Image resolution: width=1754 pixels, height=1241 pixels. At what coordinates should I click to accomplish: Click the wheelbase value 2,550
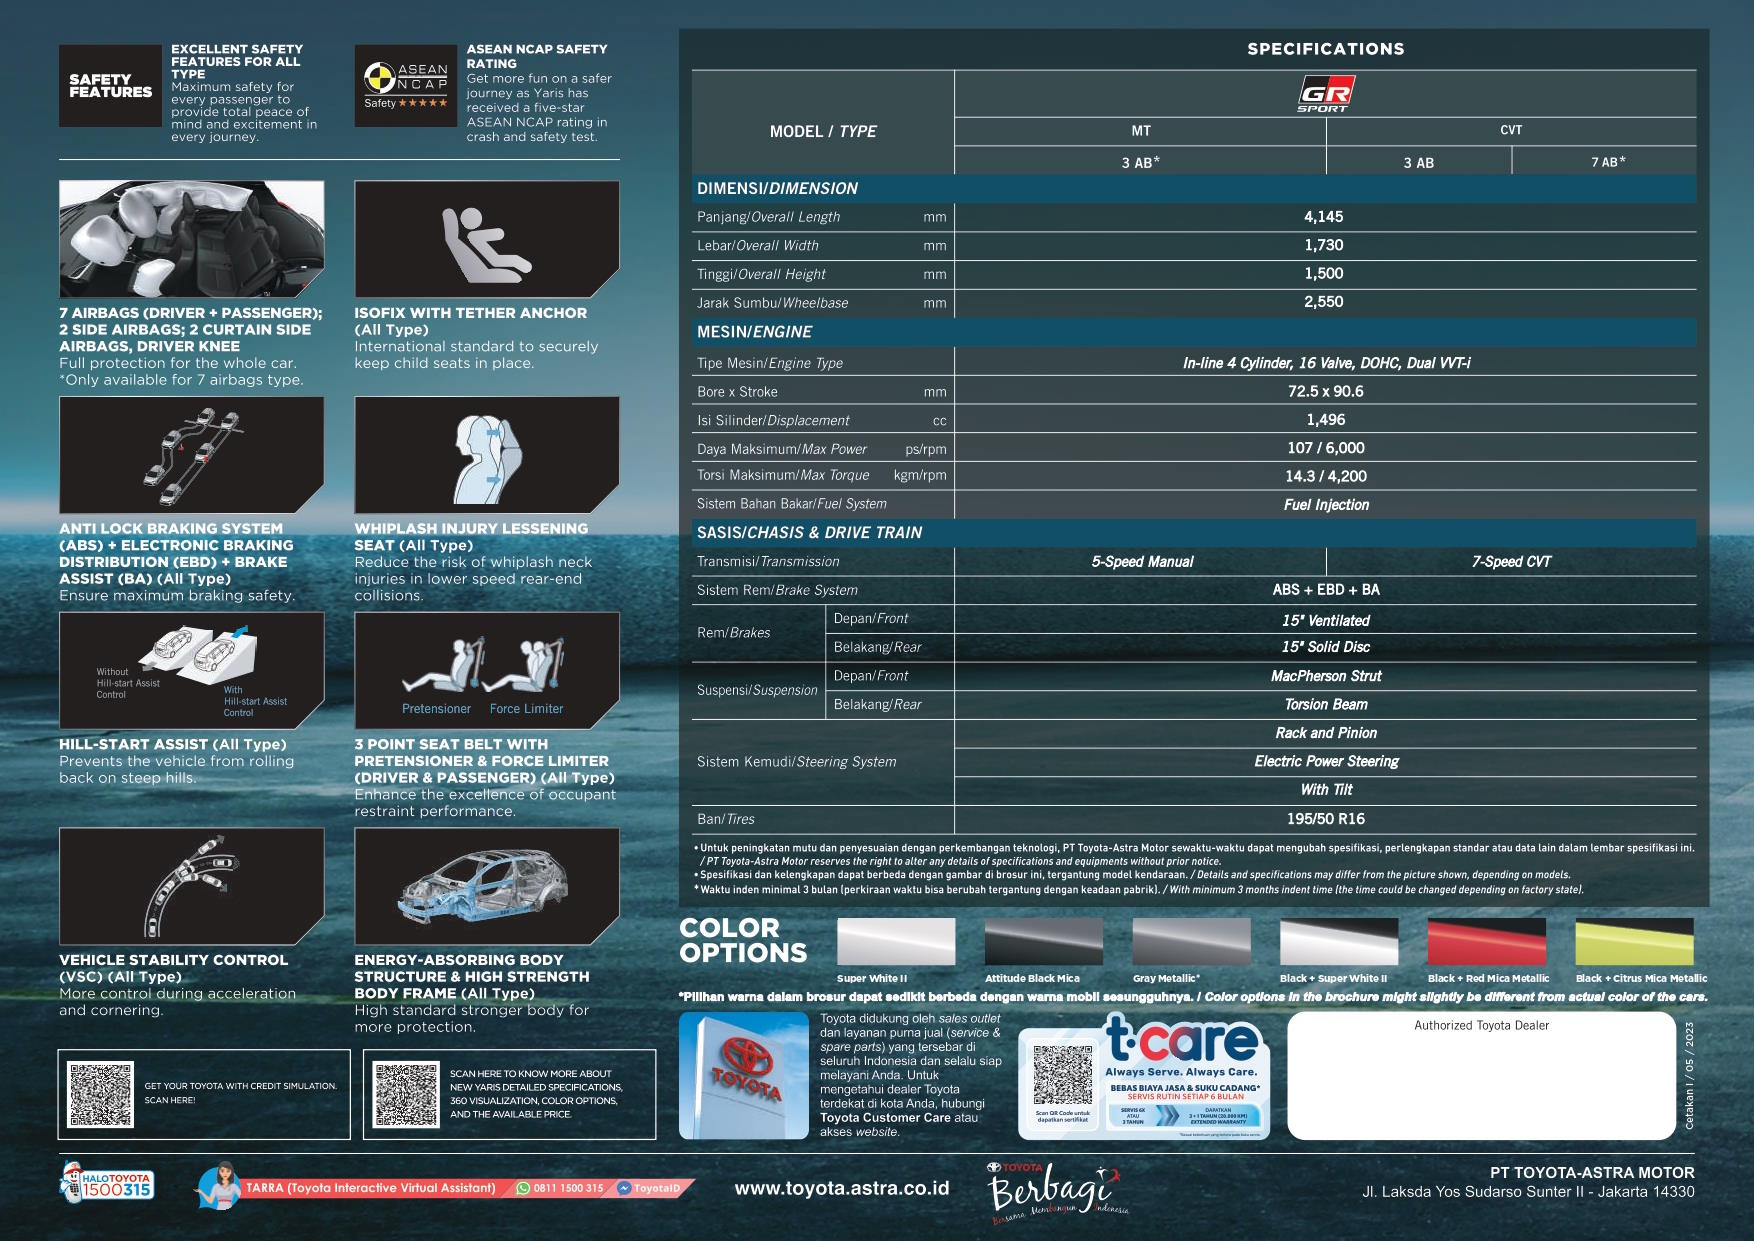click(x=1324, y=302)
